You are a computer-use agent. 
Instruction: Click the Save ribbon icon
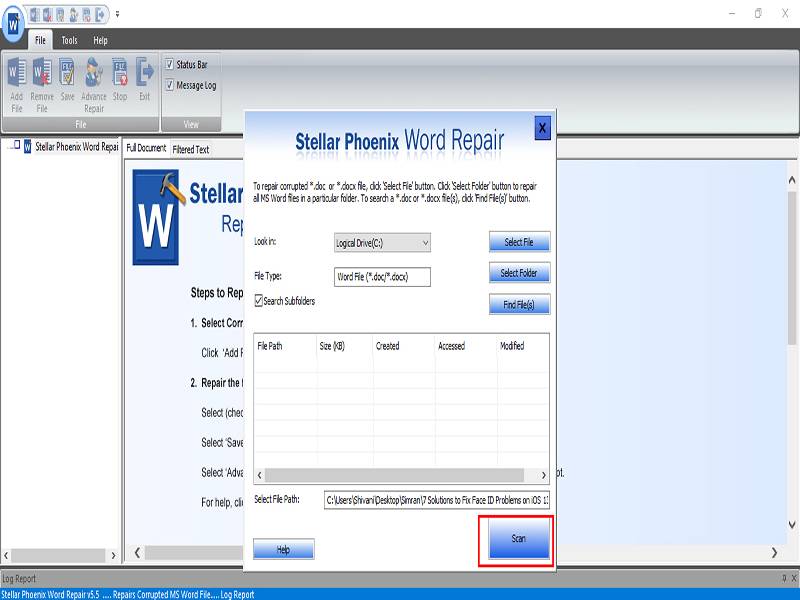click(x=67, y=80)
